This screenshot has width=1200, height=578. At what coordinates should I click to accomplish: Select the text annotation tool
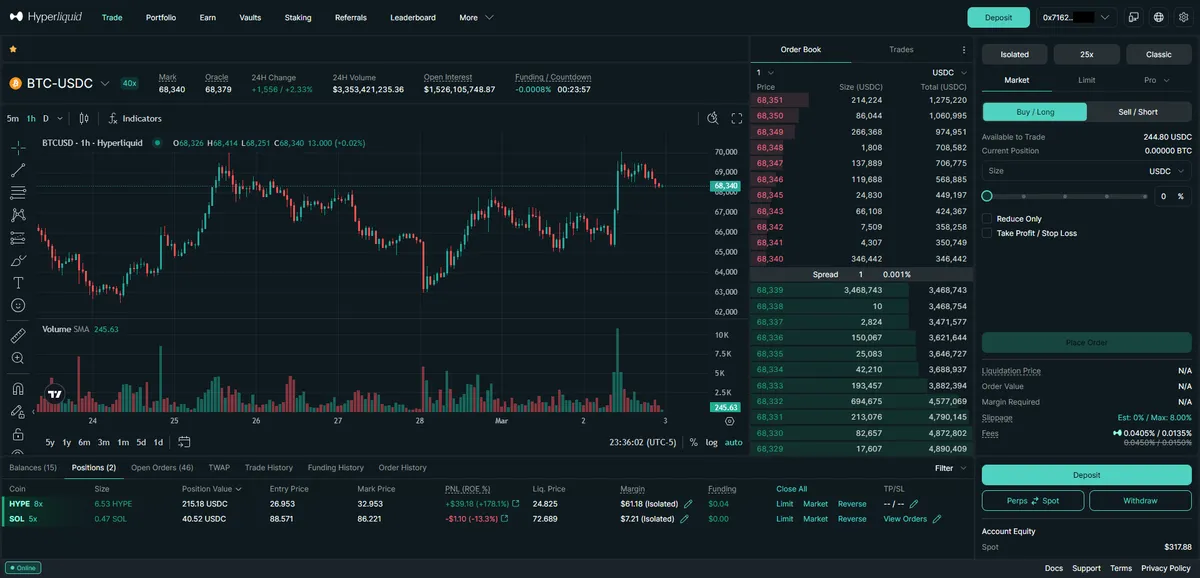(x=18, y=282)
